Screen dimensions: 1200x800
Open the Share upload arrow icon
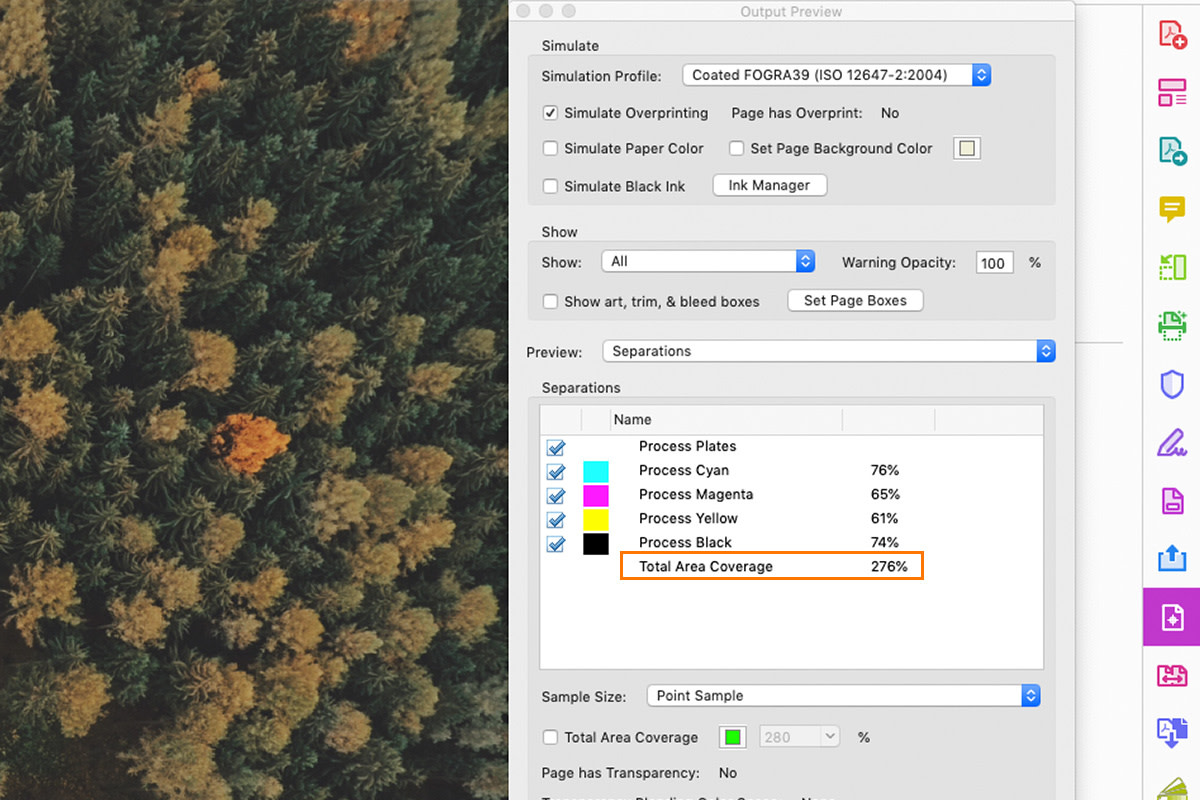1171,558
